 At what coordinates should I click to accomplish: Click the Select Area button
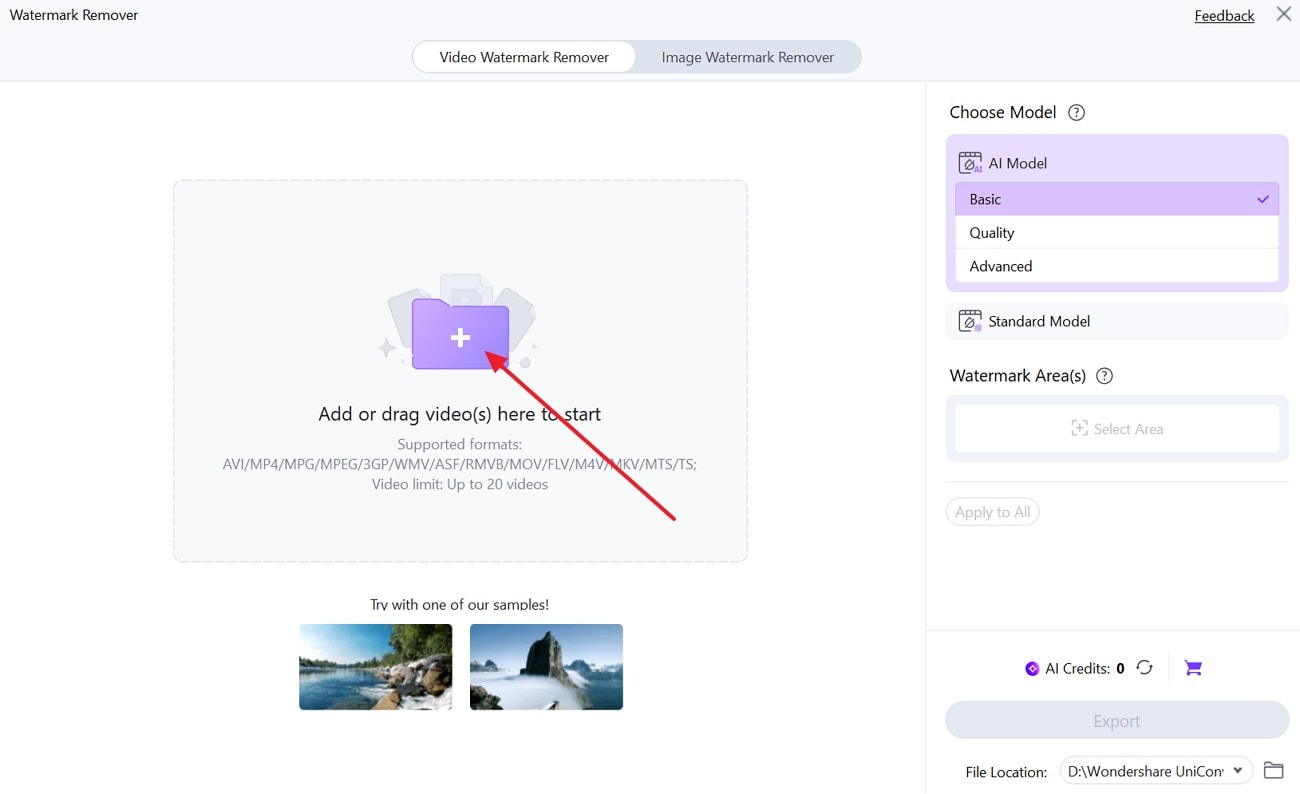click(1118, 428)
